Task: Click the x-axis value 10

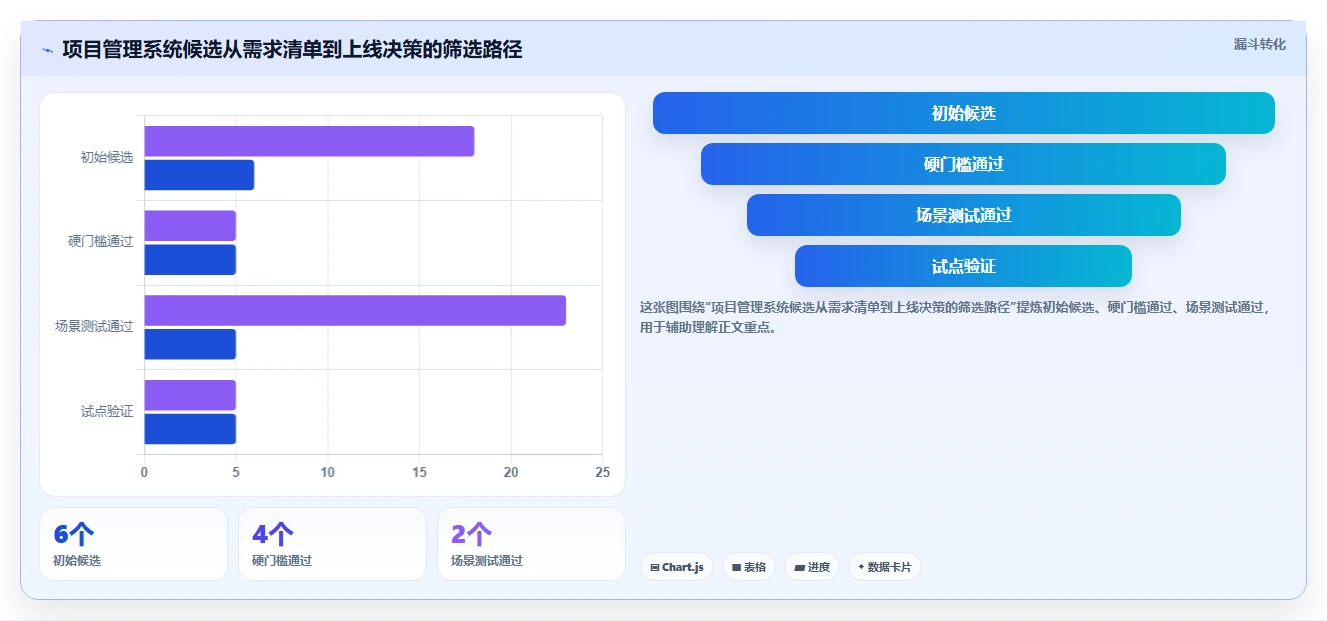Action: pos(327,472)
